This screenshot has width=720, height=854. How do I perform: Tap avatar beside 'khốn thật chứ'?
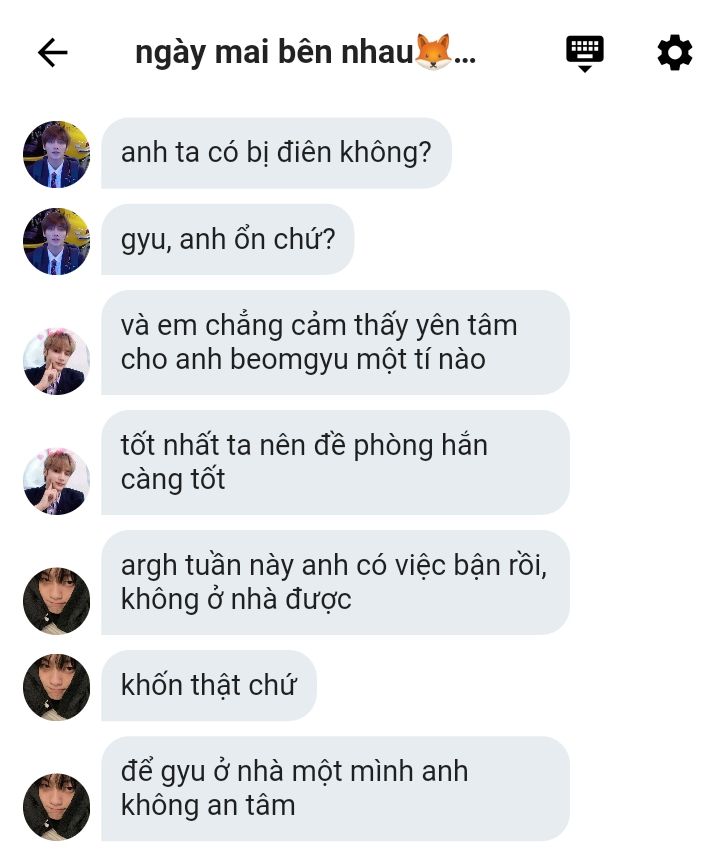pyautogui.click(x=57, y=687)
